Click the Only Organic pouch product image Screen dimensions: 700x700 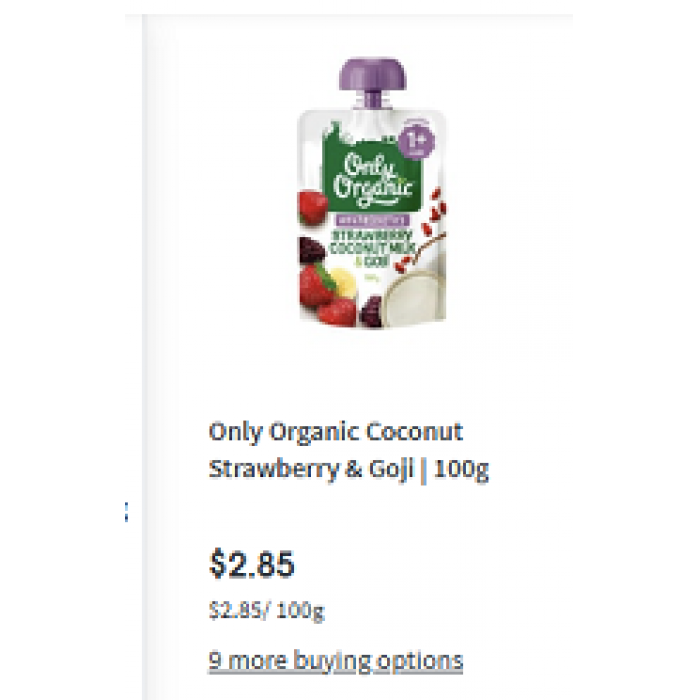point(372,200)
